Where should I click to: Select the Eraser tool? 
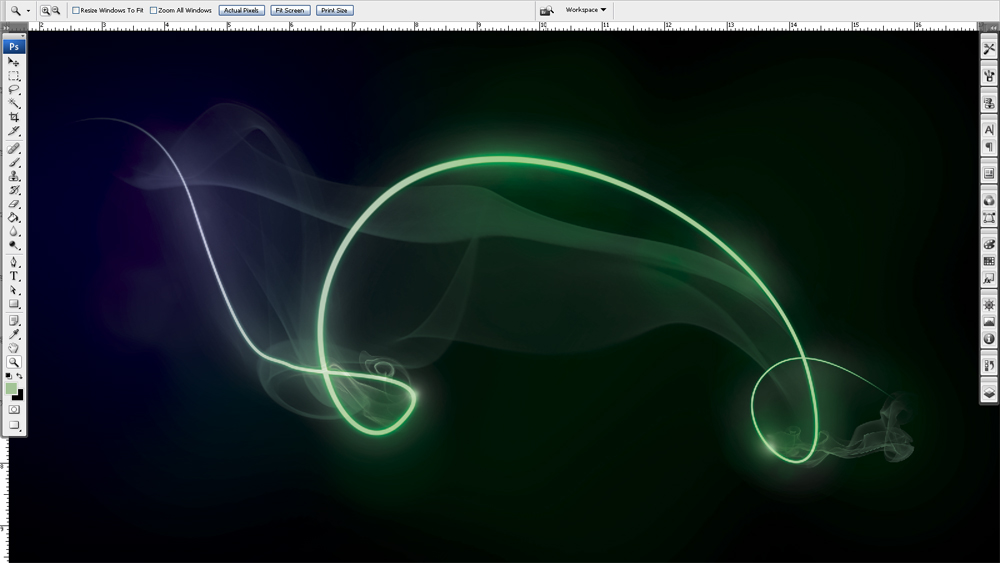click(13, 204)
